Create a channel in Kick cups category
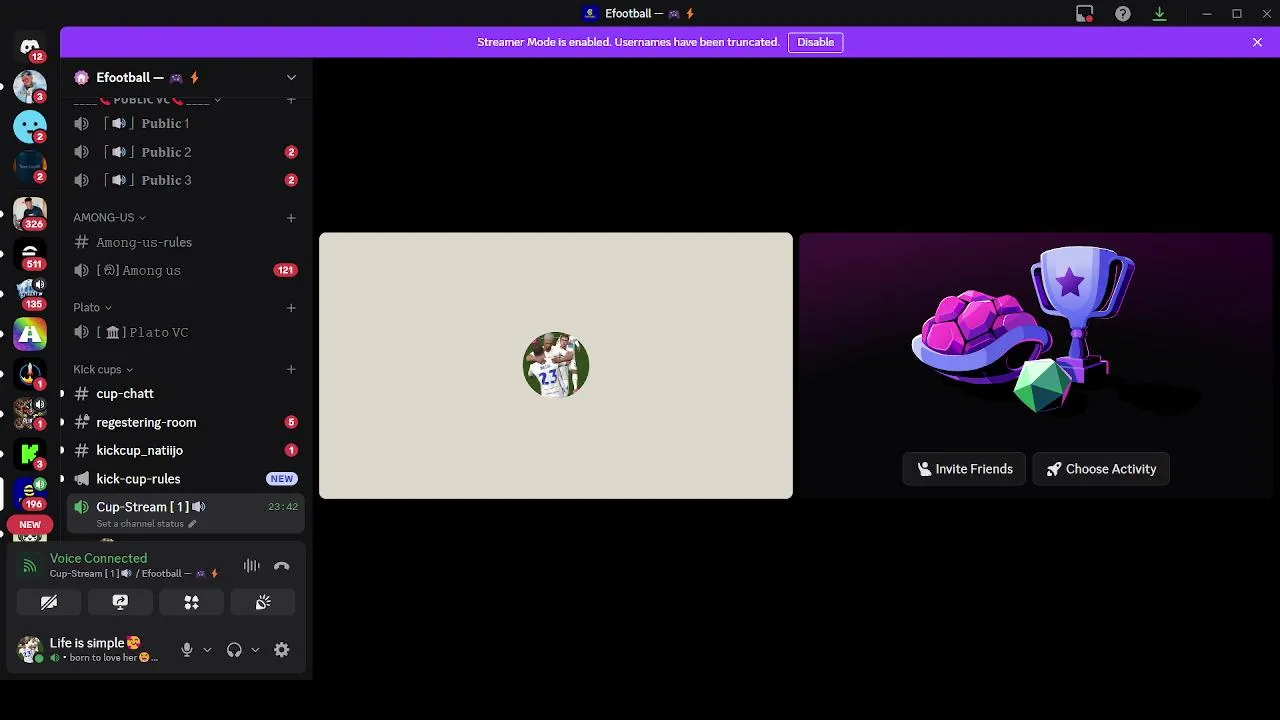 click(291, 369)
